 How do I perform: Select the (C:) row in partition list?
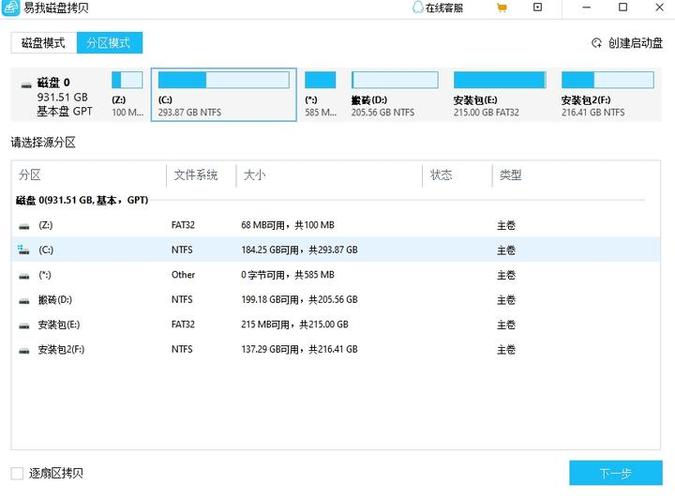(x=336, y=250)
